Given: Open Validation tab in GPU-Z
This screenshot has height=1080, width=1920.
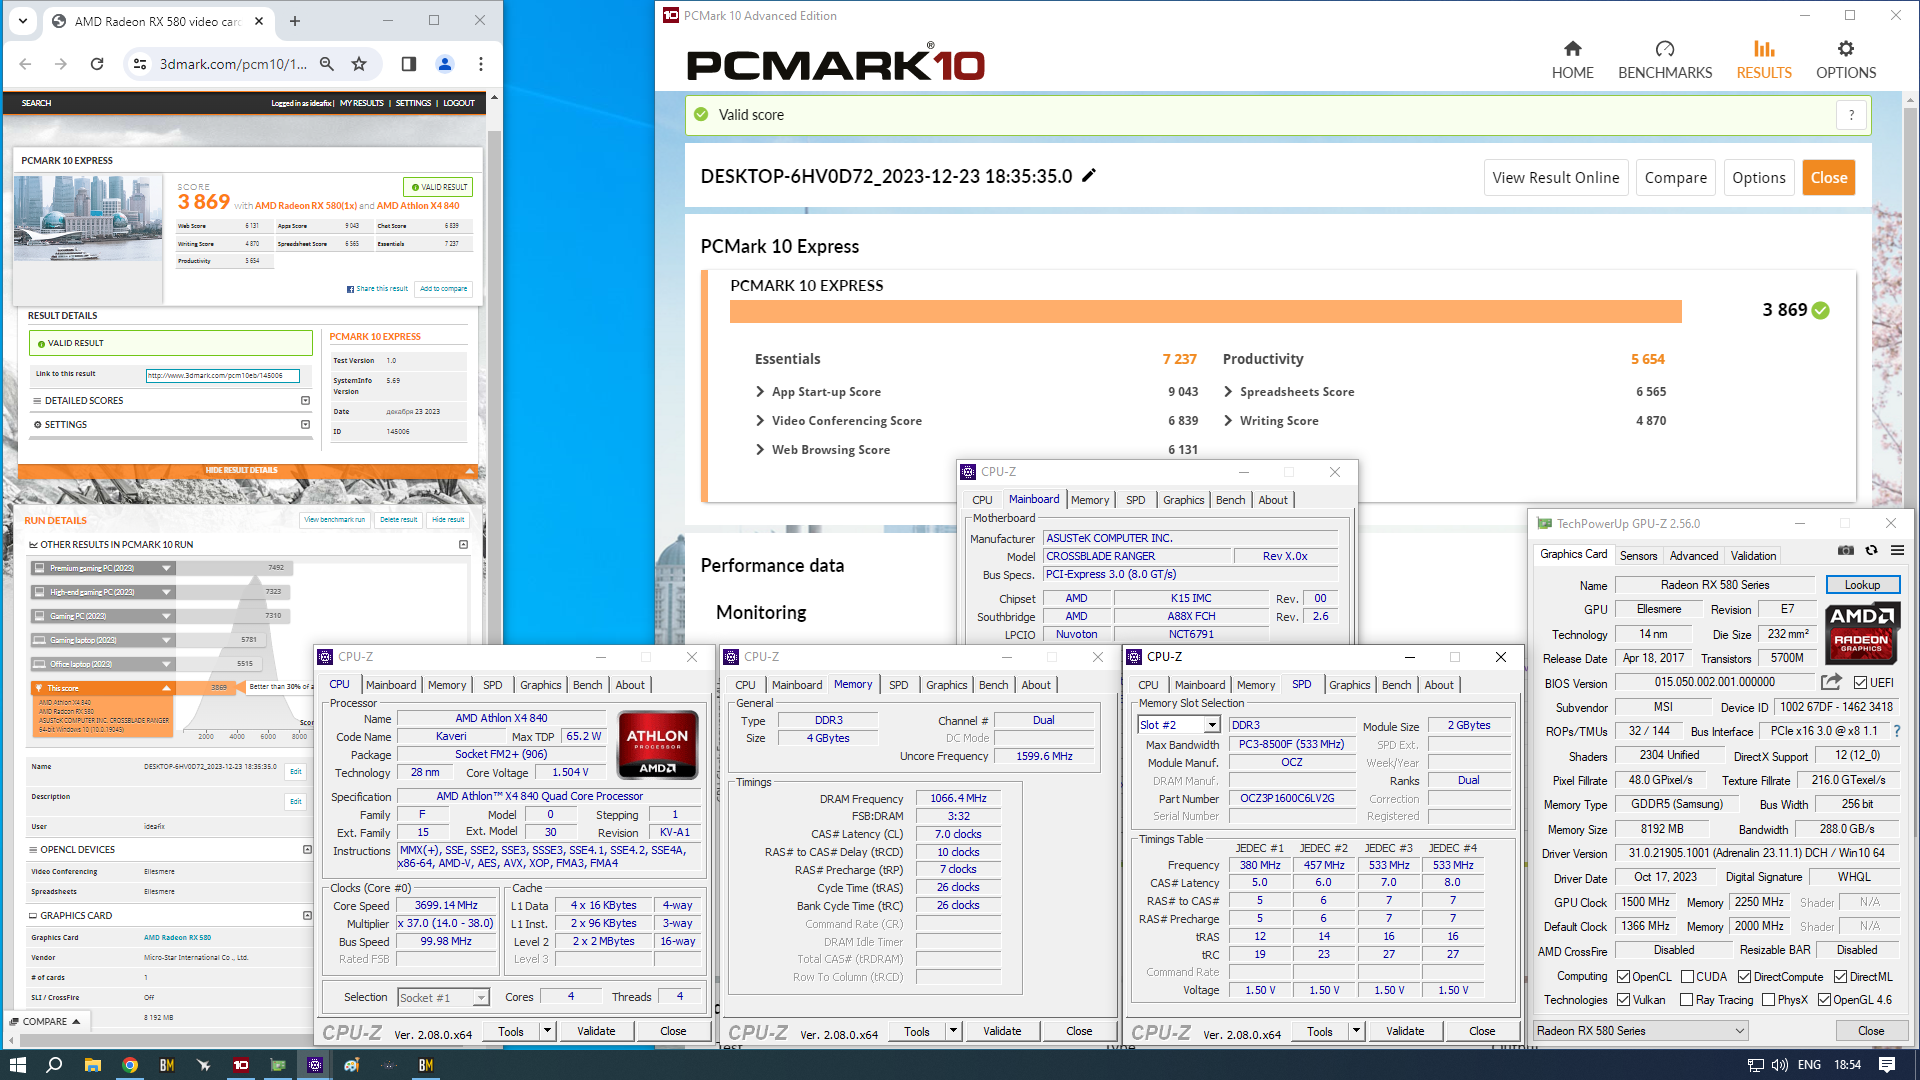Looking at the screenshot, I should click(1753, 555).
